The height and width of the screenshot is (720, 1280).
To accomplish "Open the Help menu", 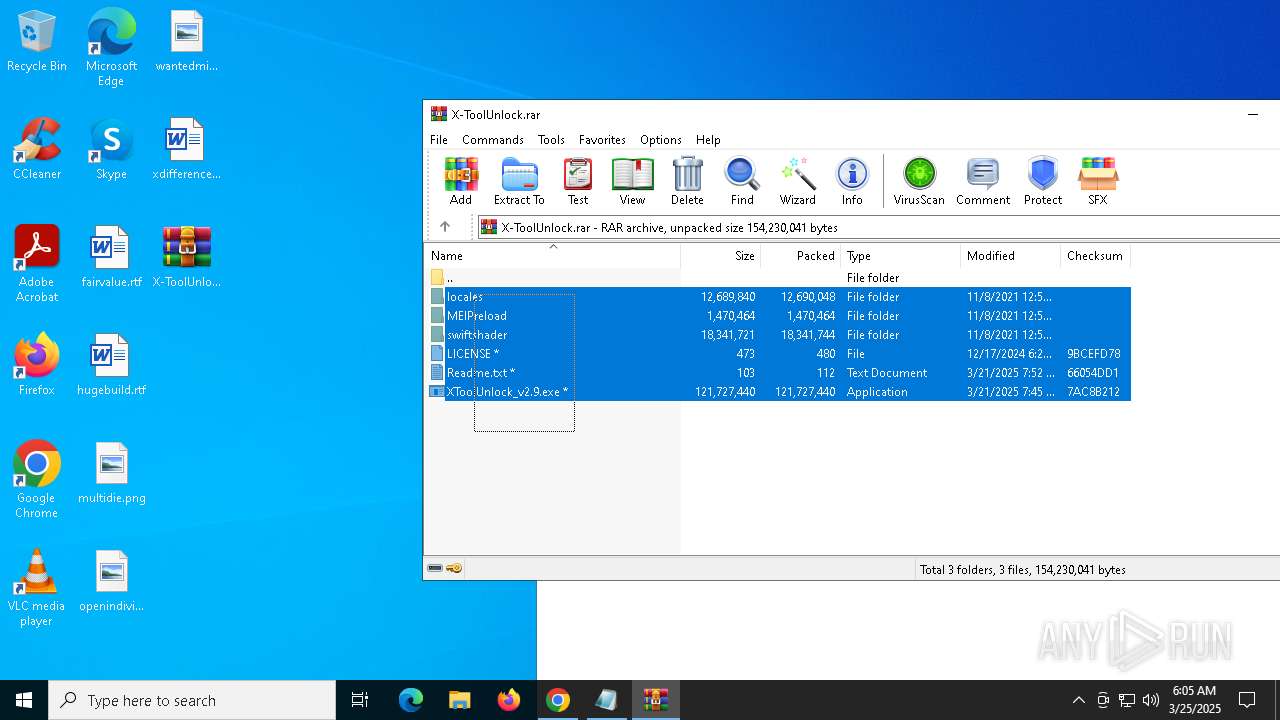I will point(708,140).
